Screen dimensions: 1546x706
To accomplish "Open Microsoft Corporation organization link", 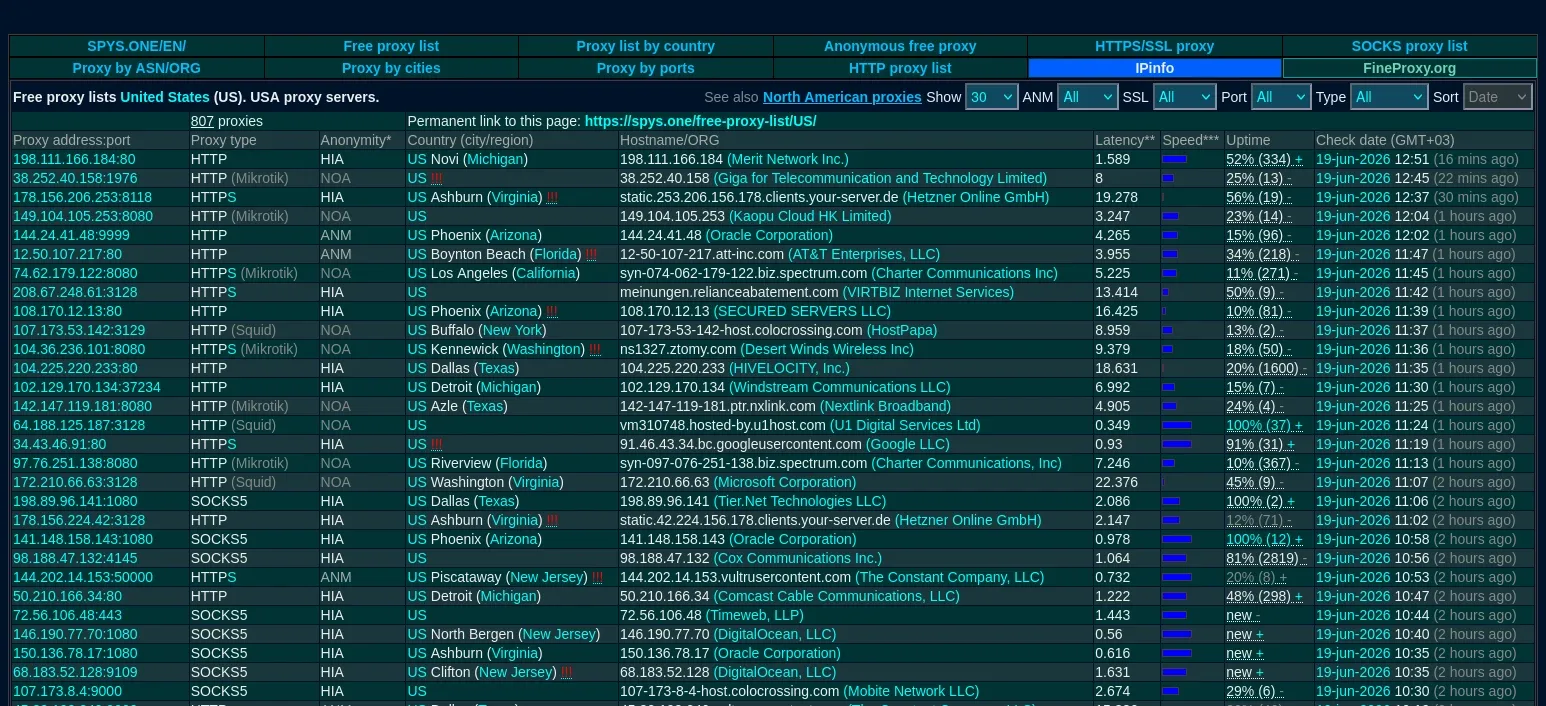I will pyautogui.click(x=785, y=482).
